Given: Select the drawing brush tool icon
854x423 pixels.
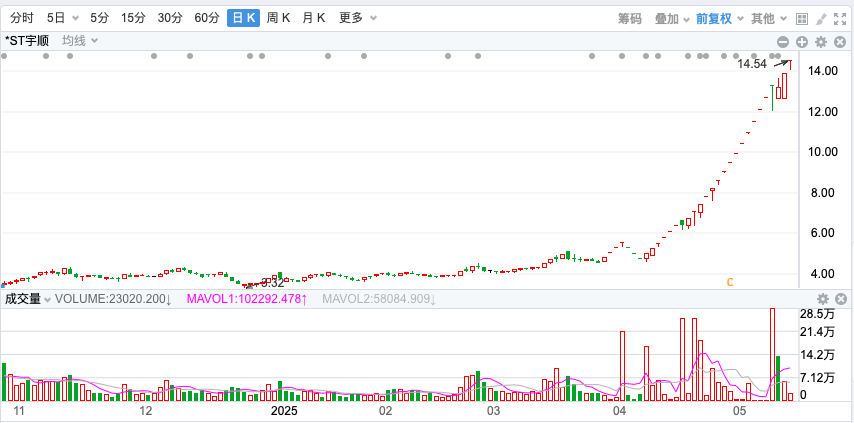Looking at the screenshot, I should pyautogui.click(x=821, y=19).
